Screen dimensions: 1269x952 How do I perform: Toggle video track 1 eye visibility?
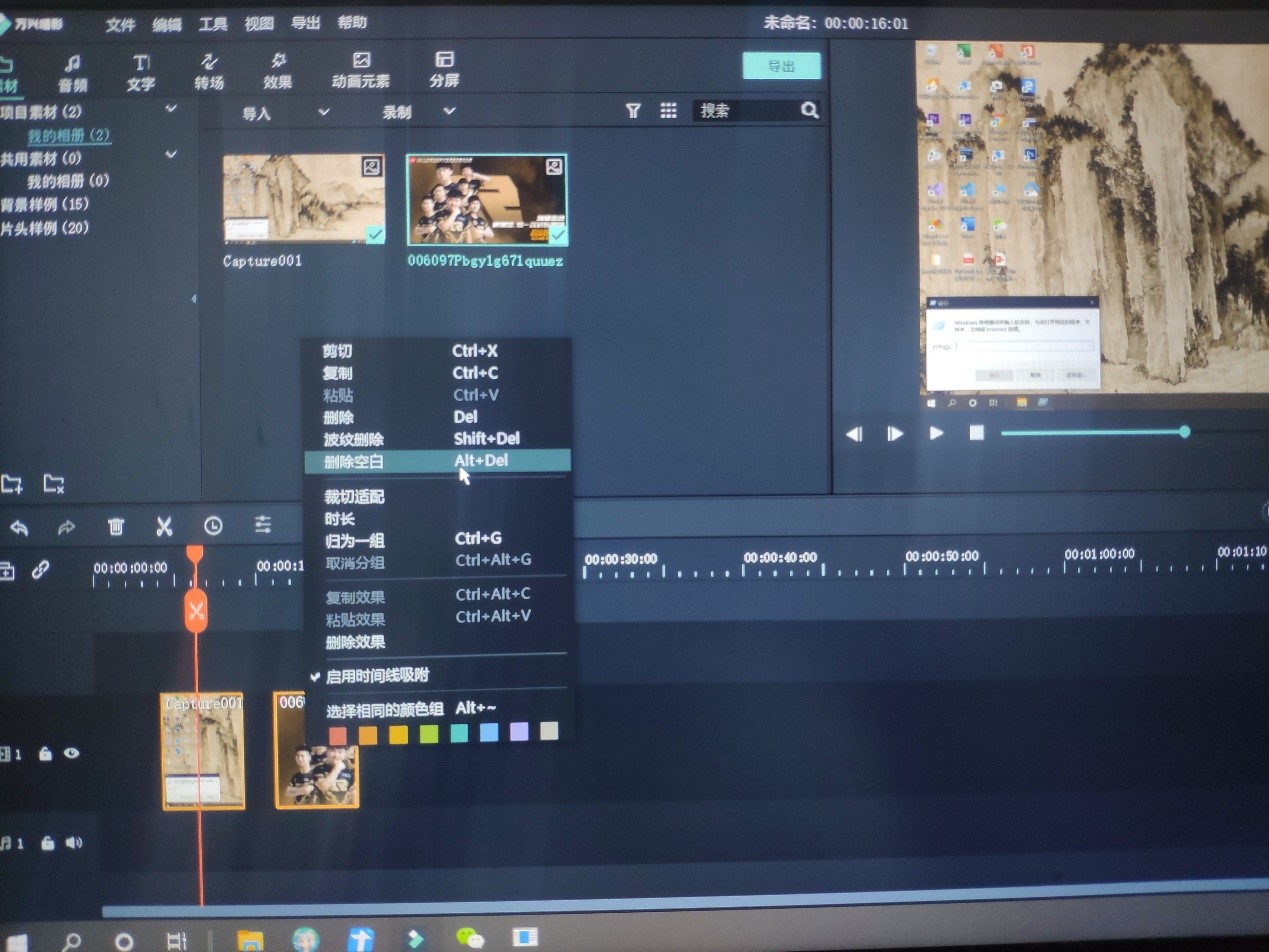[x=71, y=754]
